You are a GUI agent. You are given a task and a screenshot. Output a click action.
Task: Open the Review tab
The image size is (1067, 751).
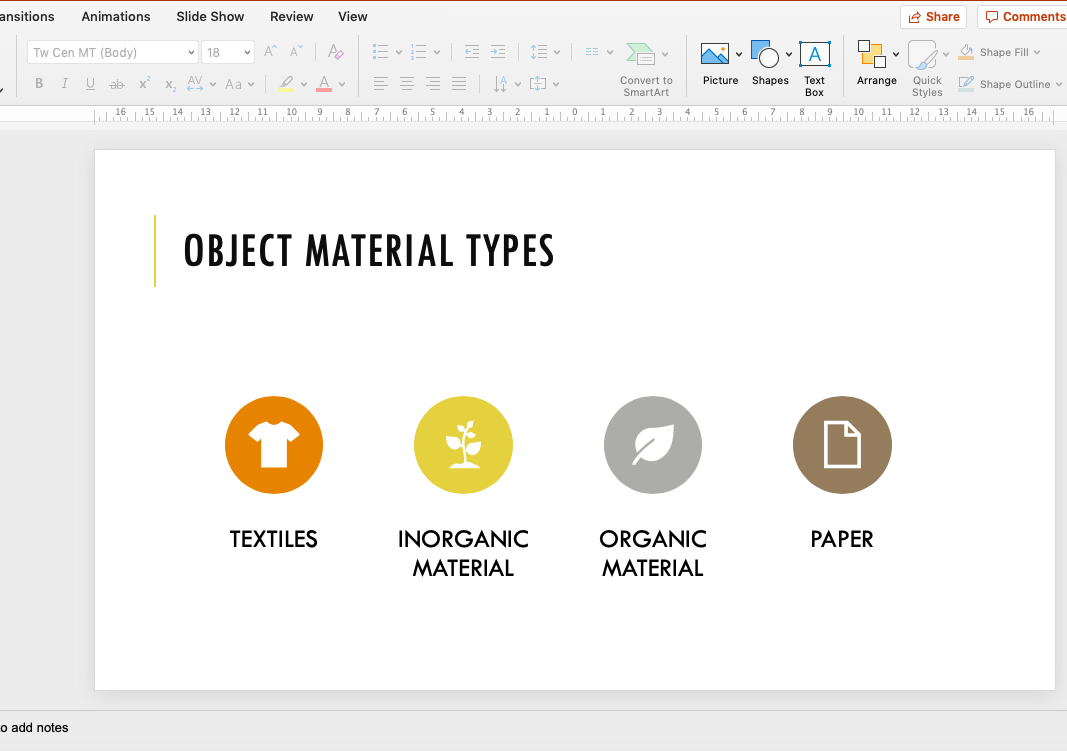pos(291,16)
